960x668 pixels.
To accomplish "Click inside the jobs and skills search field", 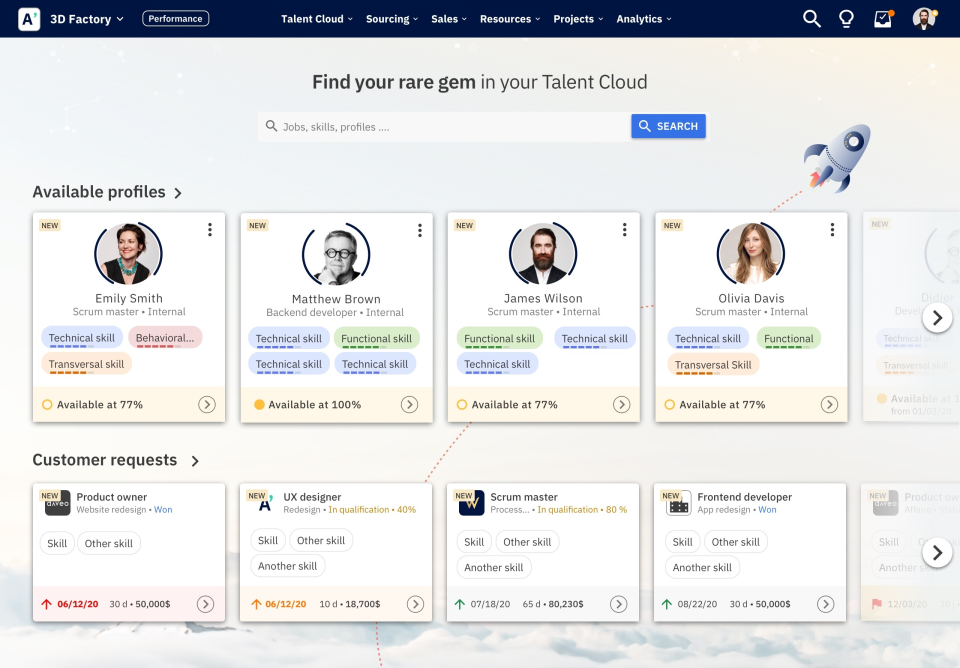I will [440, 125].
